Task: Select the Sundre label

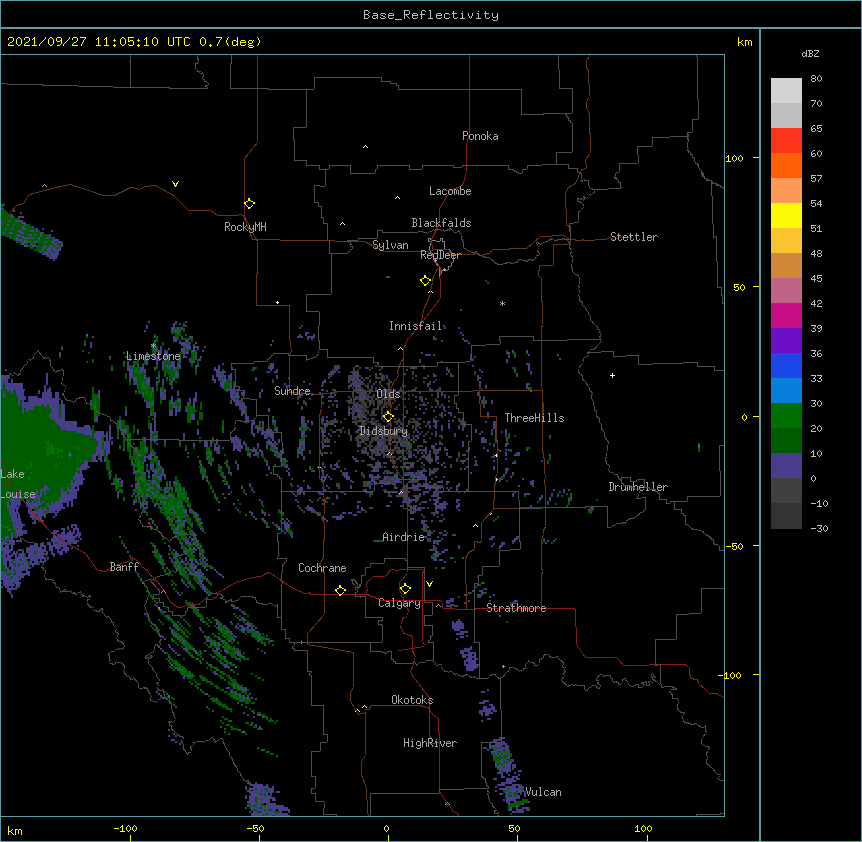Action: [x=292, y=391]
